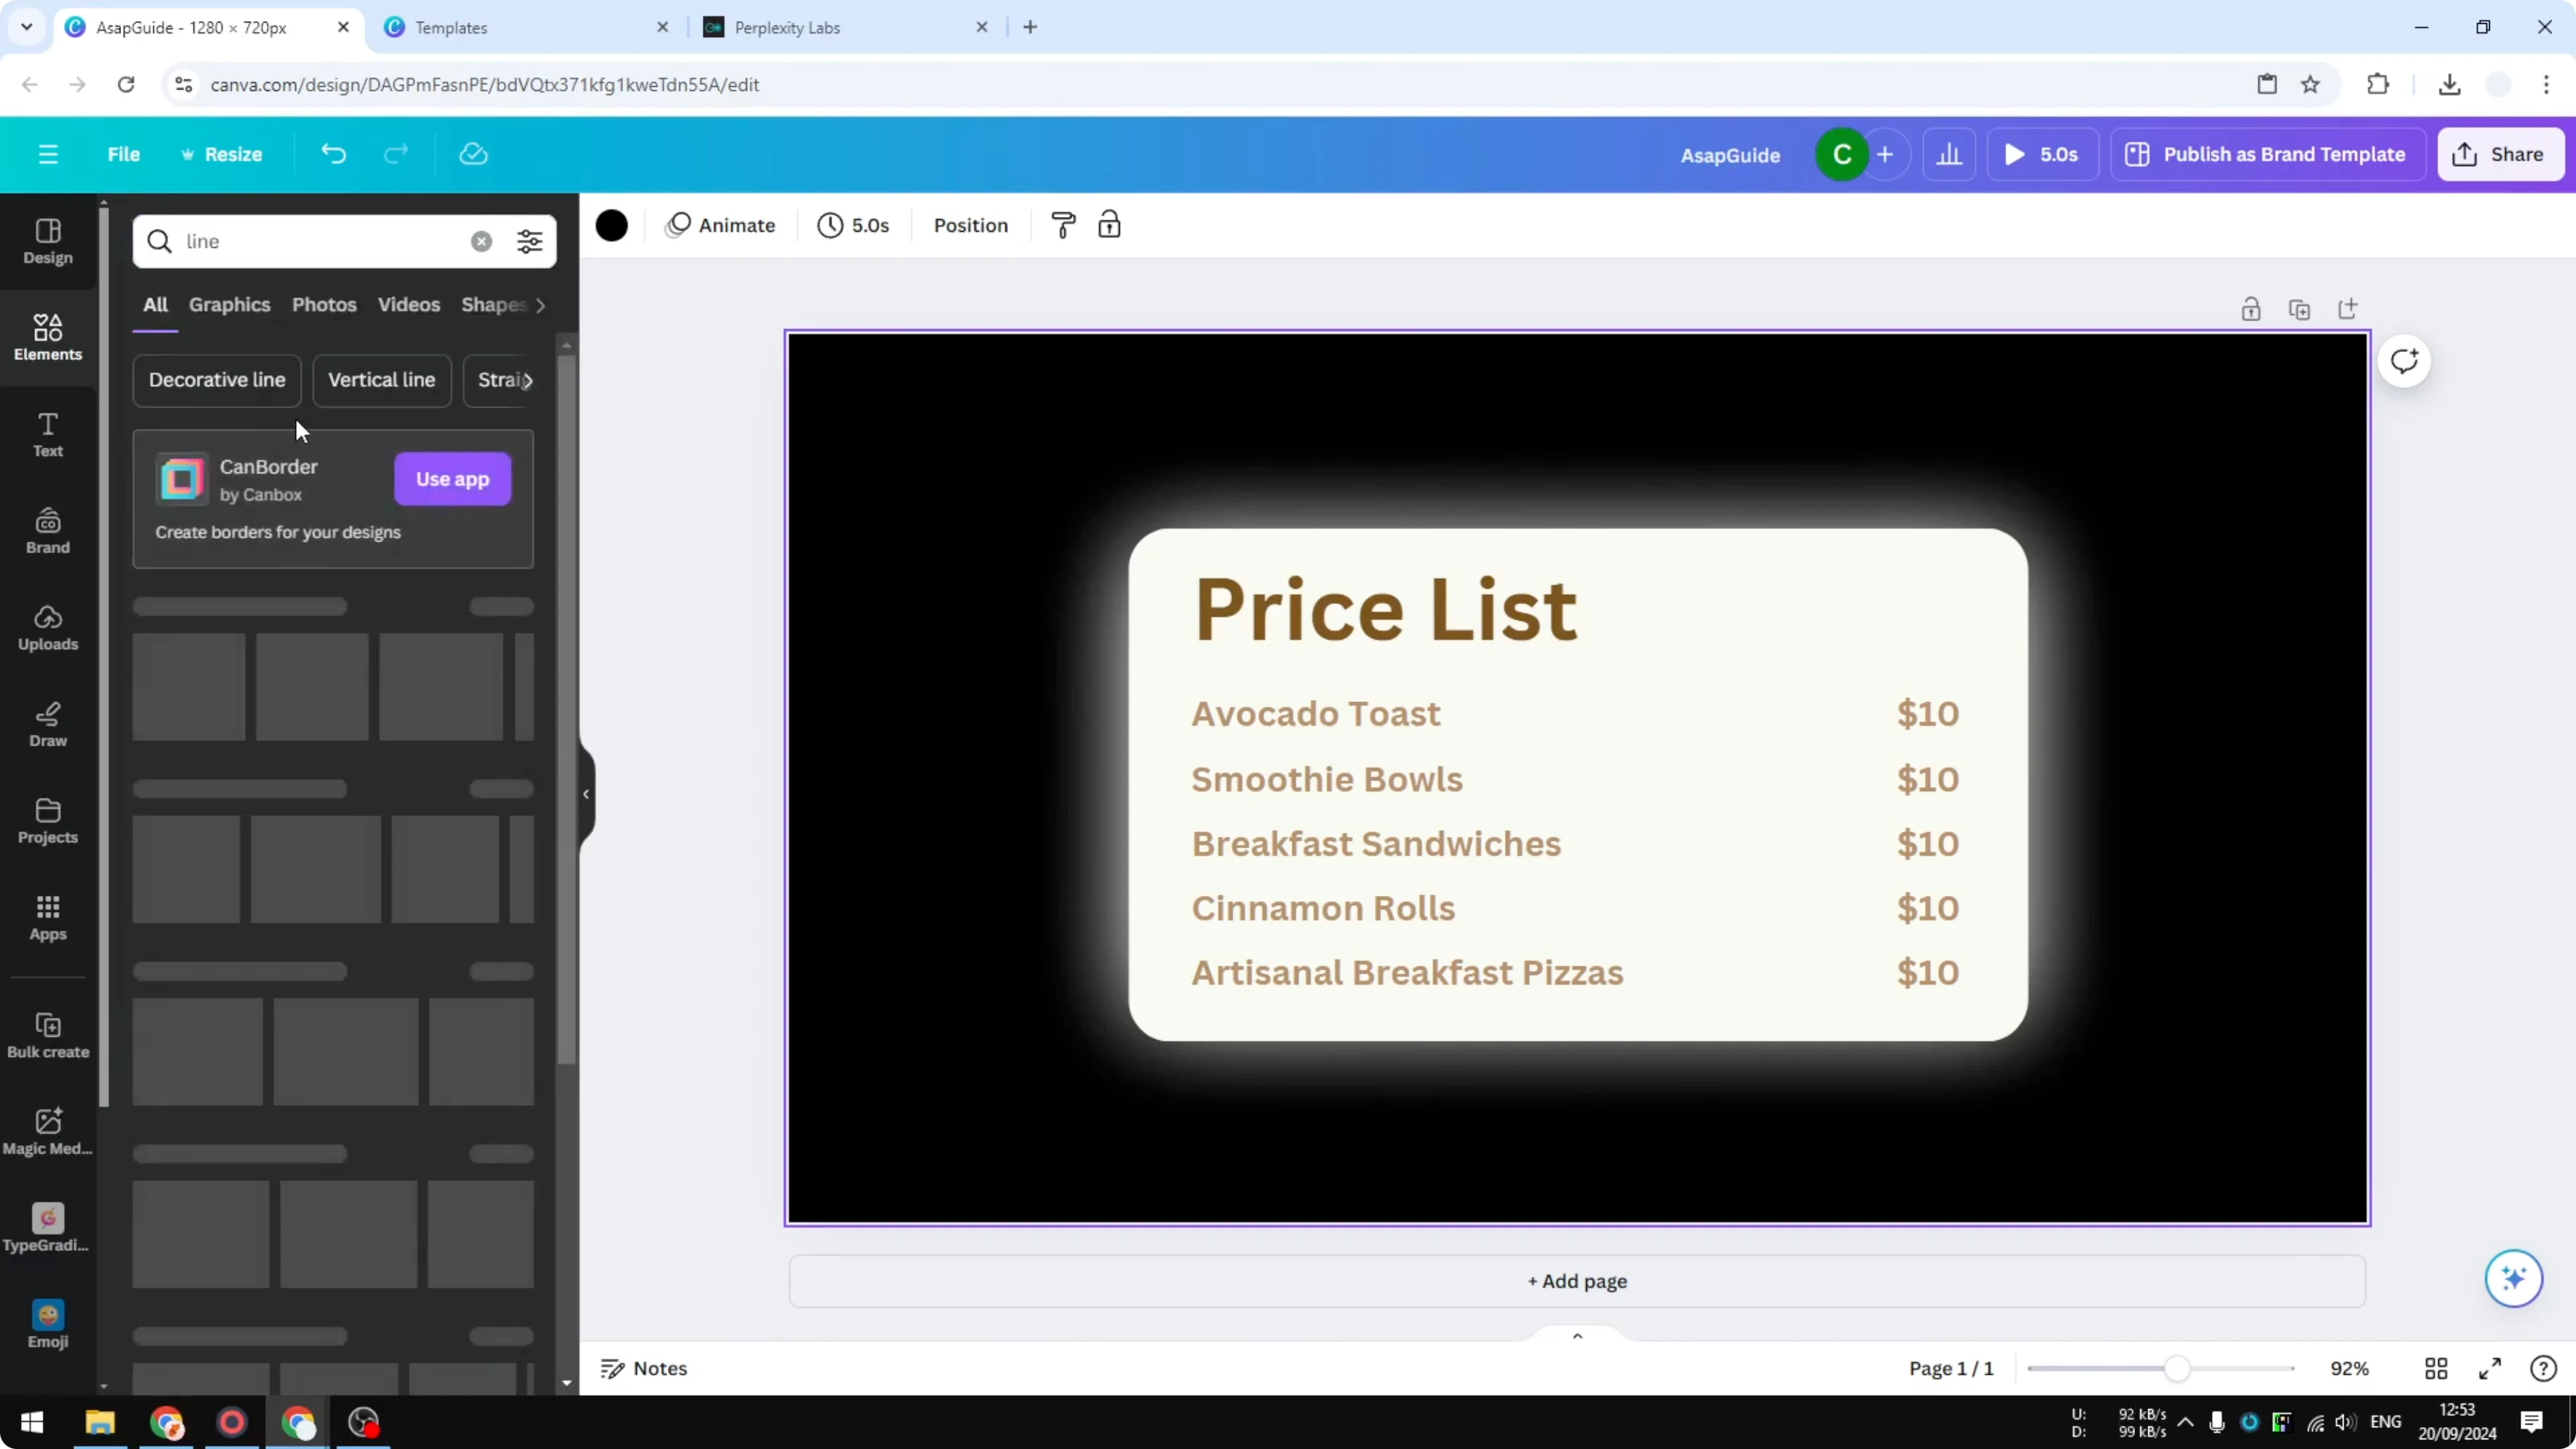Click the lock icon in the toolbar
Image resolution: width=2576 pixels, height=1449 pixels.
tap(1109, 225)
